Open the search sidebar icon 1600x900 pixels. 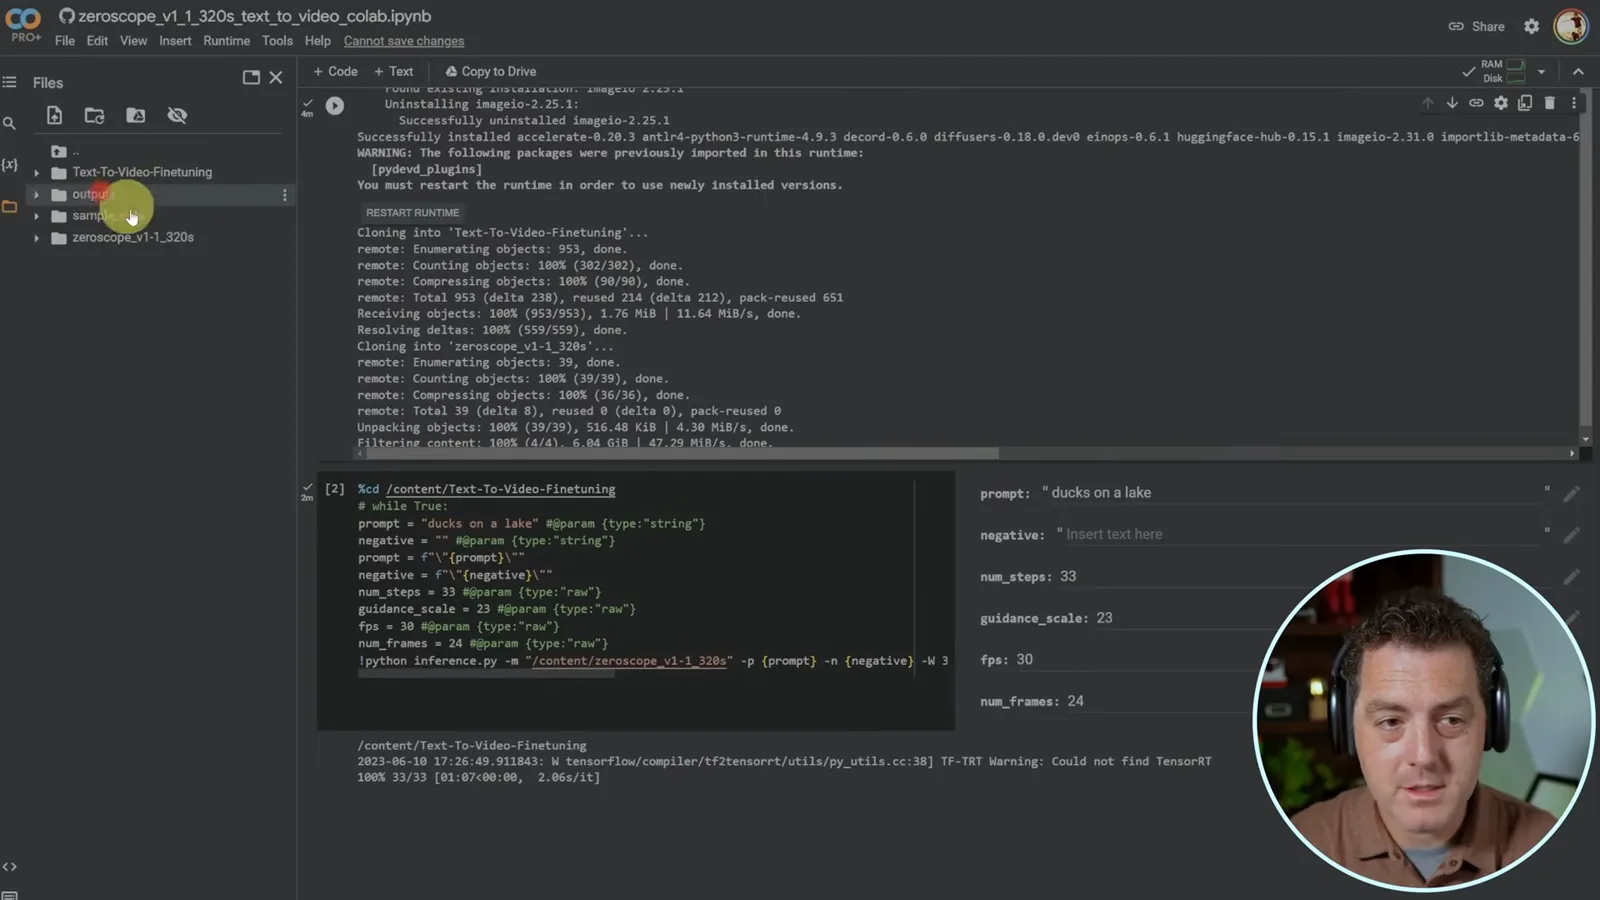pos(9,123)
